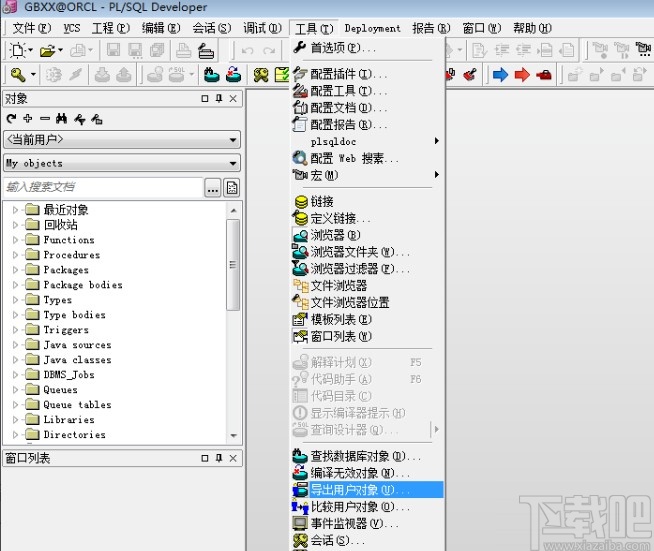The height and width of the screenshot is (551, 654).
Task: Click the object search input field
Action: [x=103, y=187]
